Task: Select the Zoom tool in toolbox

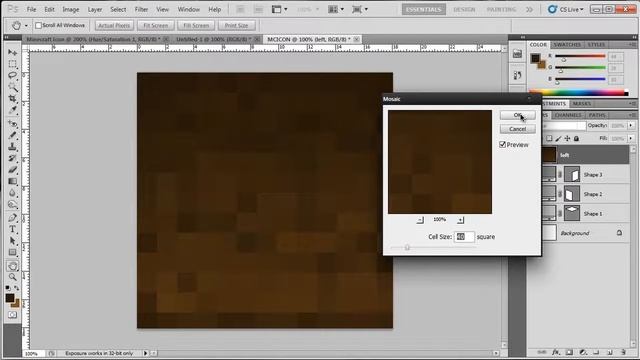Action: 13,277
